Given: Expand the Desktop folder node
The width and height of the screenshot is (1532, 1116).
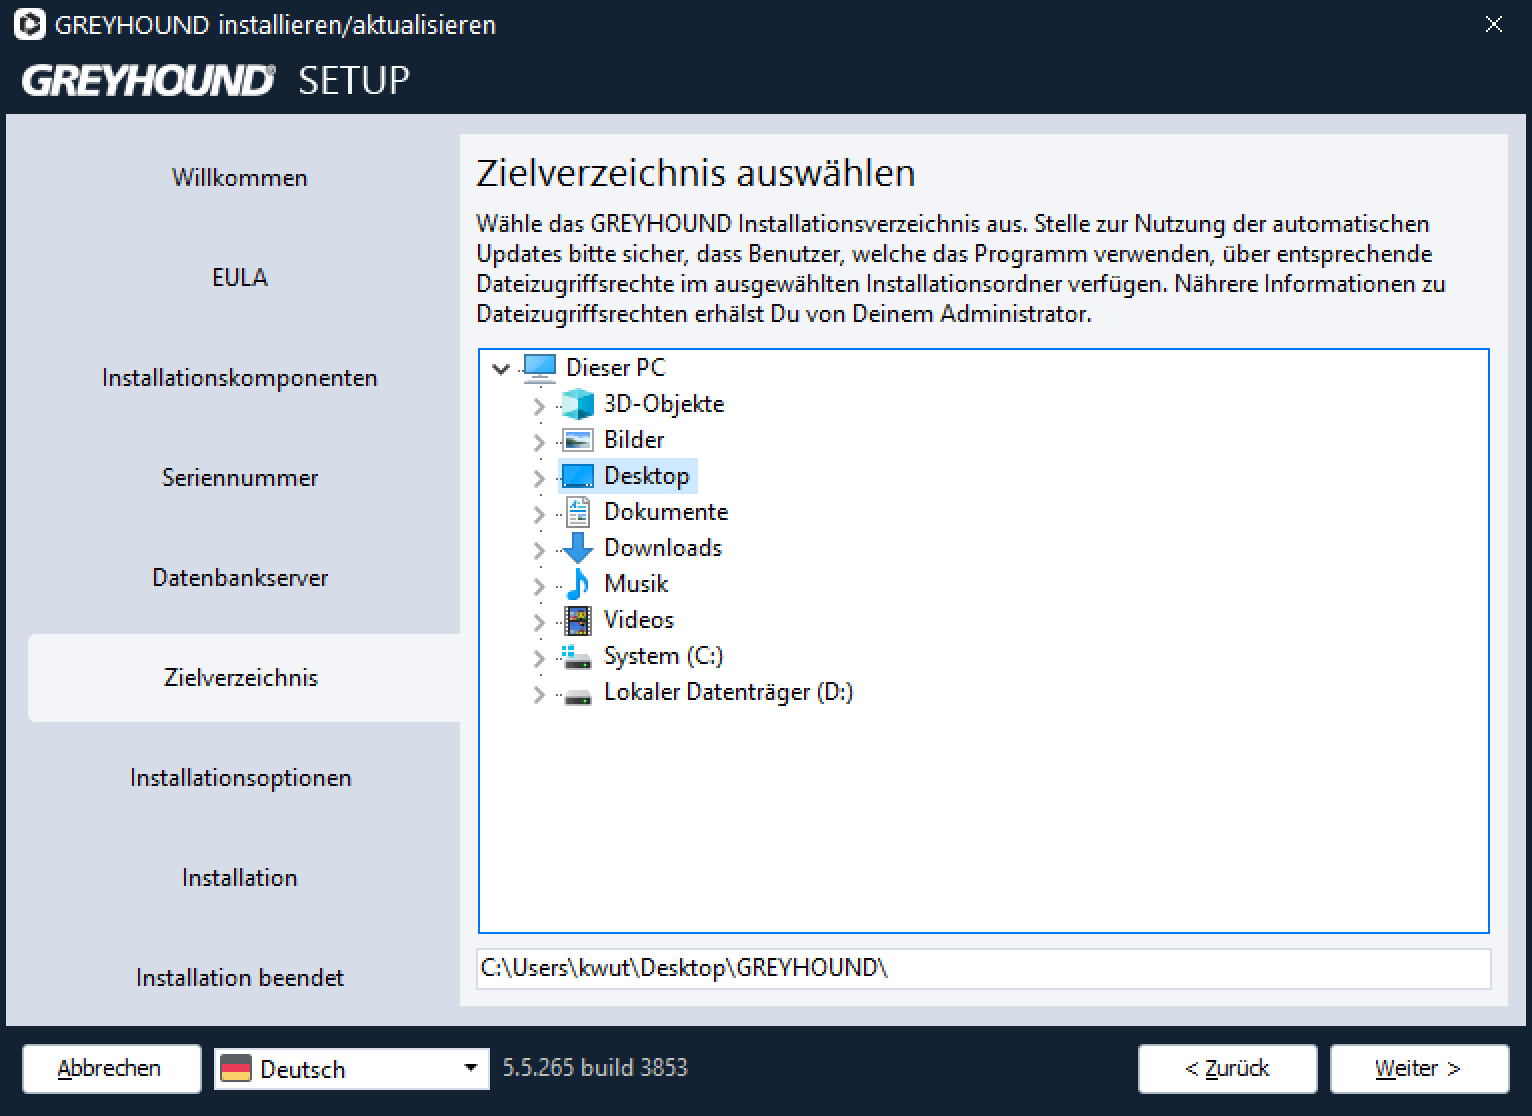Looking at the screenshot, I should coord(539,477).
